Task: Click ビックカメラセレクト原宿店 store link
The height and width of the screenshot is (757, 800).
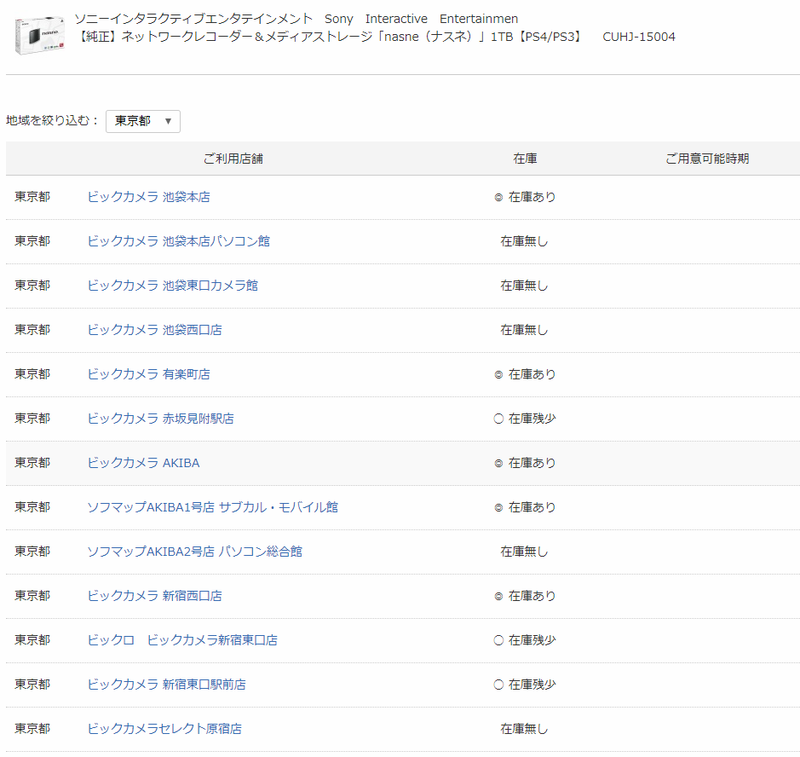Action: [x=164, y=729]
